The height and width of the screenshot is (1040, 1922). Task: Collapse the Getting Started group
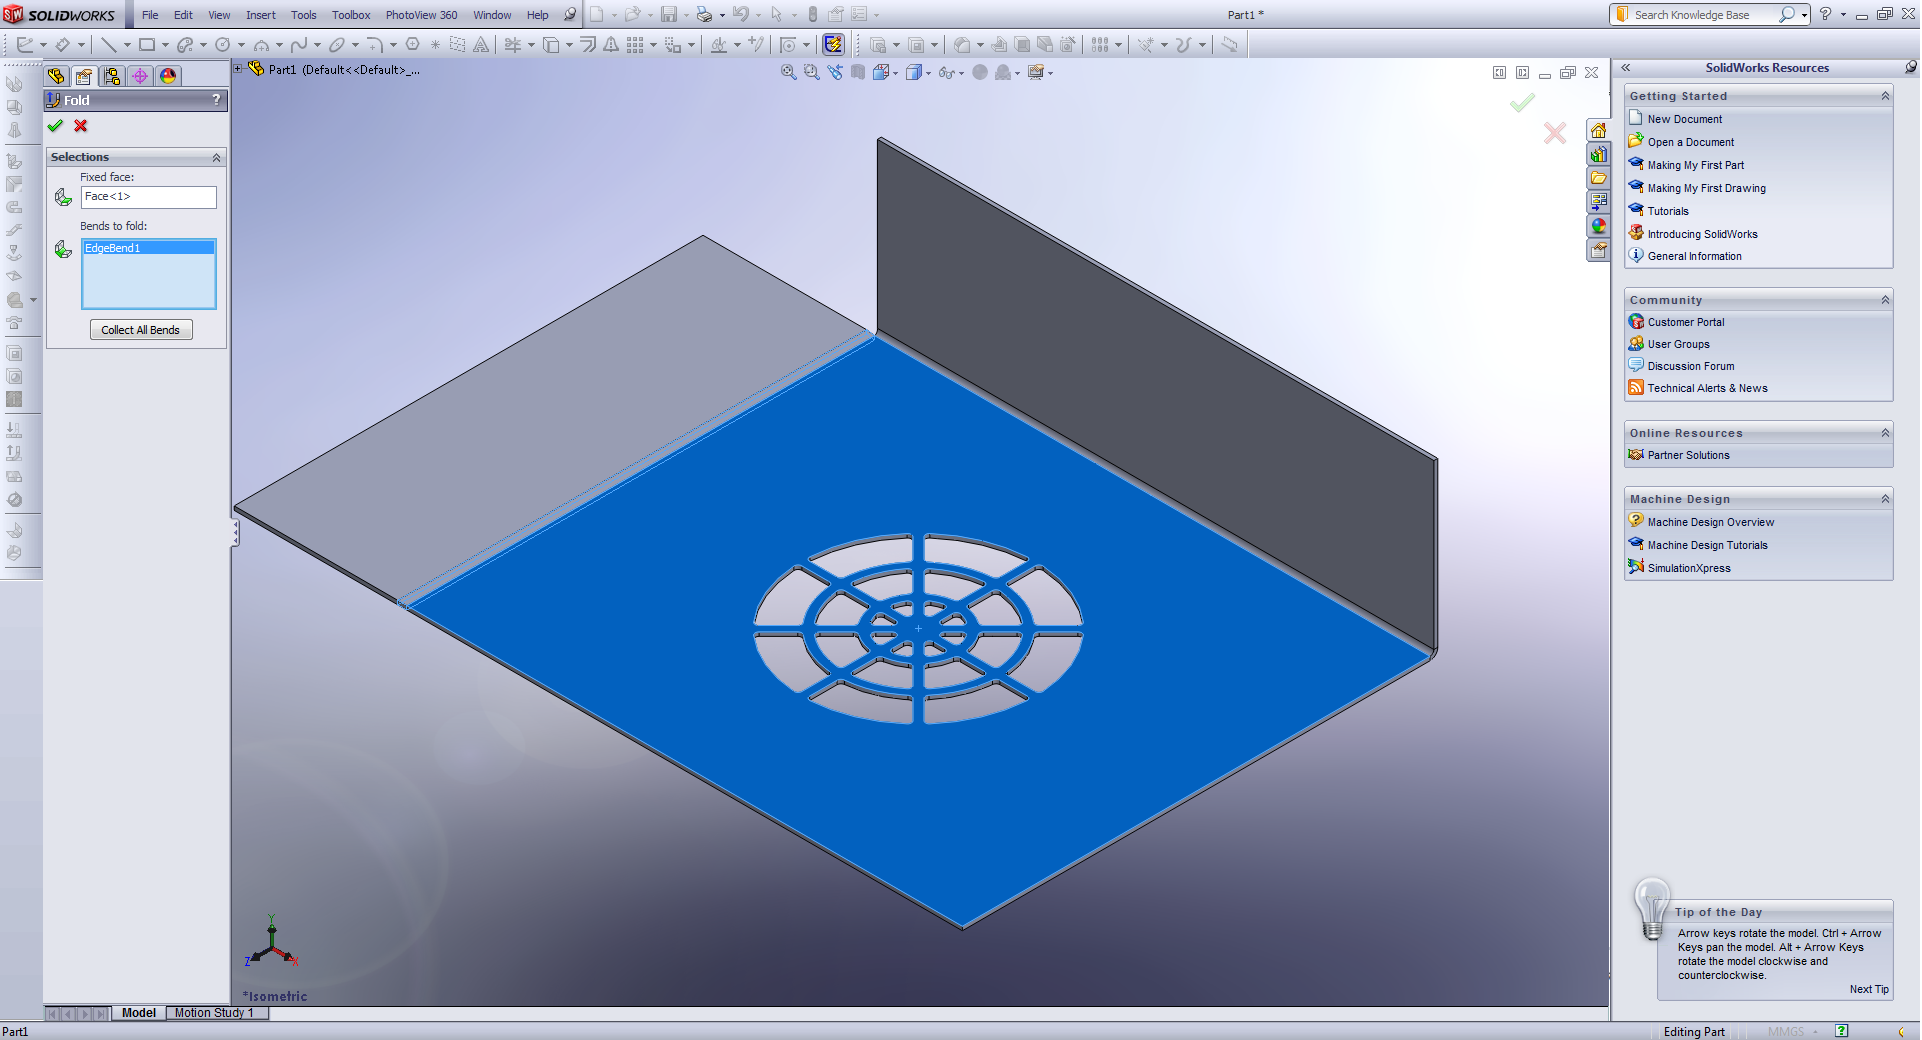pos(1885,96)
